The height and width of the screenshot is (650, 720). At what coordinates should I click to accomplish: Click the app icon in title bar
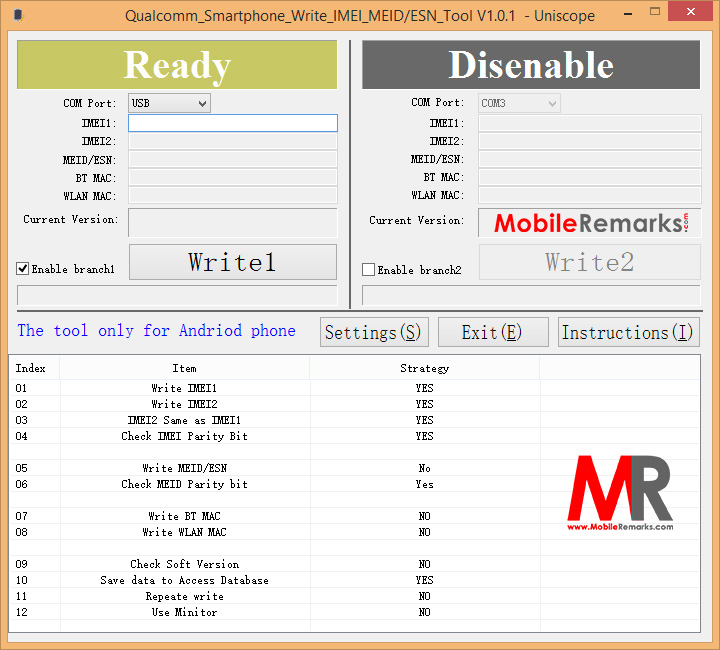pos(18,16)
